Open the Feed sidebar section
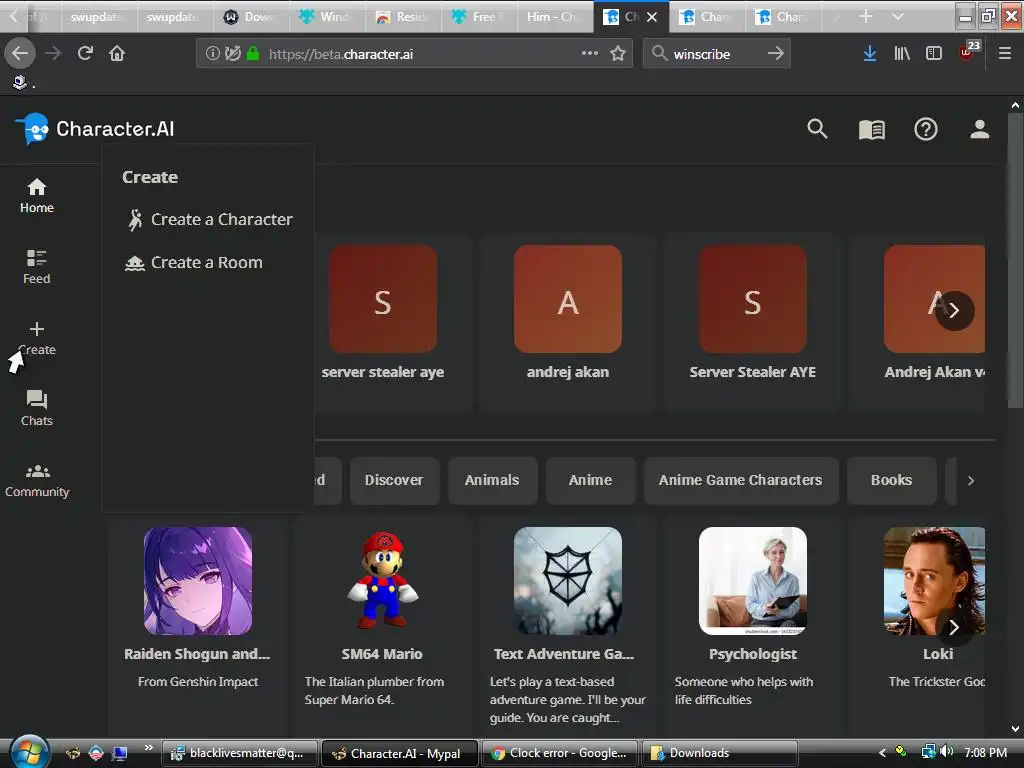This screenshot has height=768, width=1024. [x=37, y=266]
